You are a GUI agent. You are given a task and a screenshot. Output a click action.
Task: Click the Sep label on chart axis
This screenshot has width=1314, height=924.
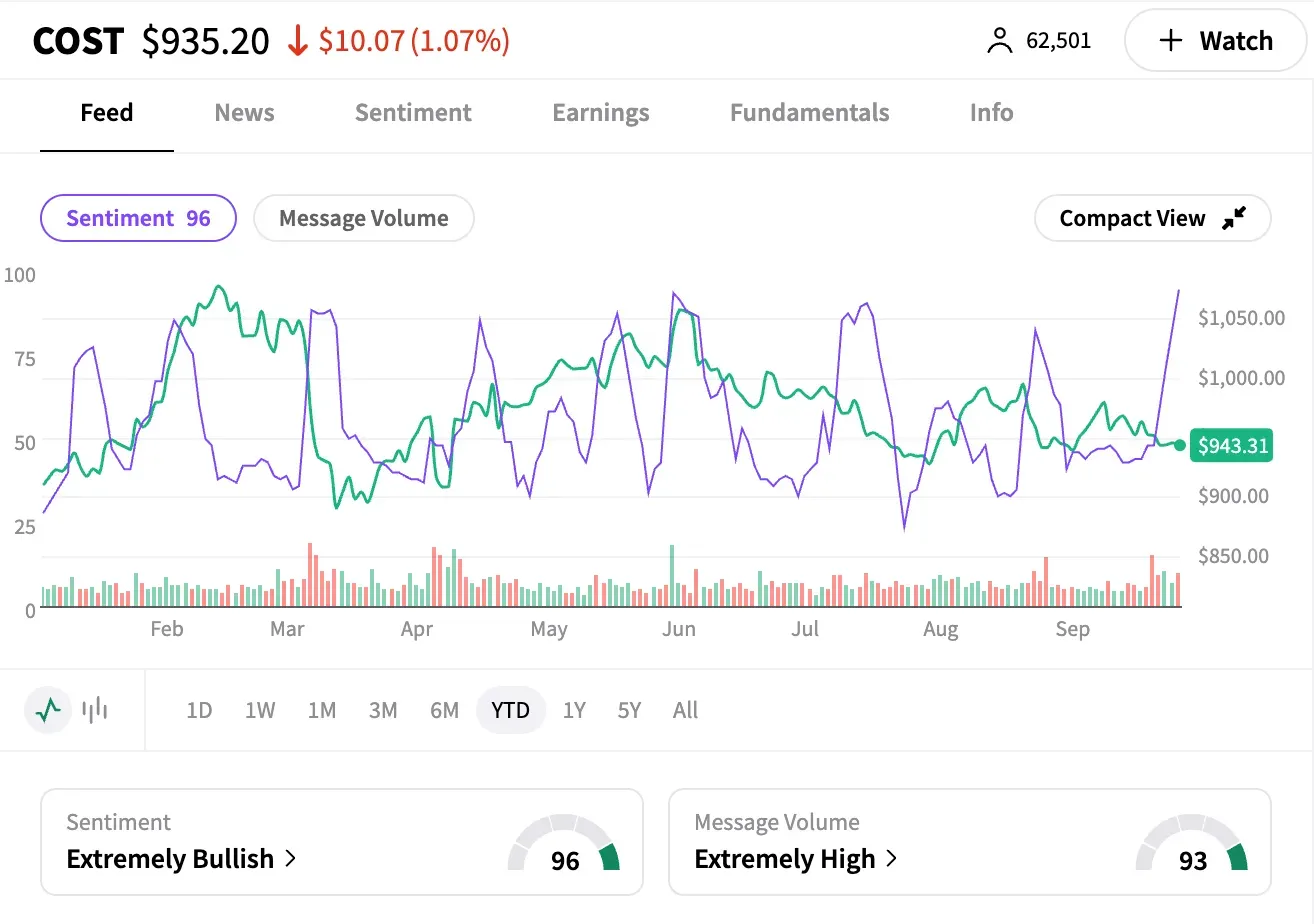1072,629
